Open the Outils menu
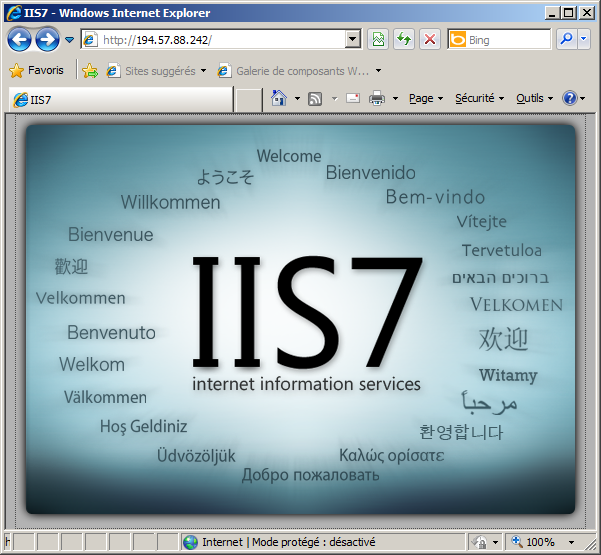This screenshot has width=601, height=555. click(533, 98)
